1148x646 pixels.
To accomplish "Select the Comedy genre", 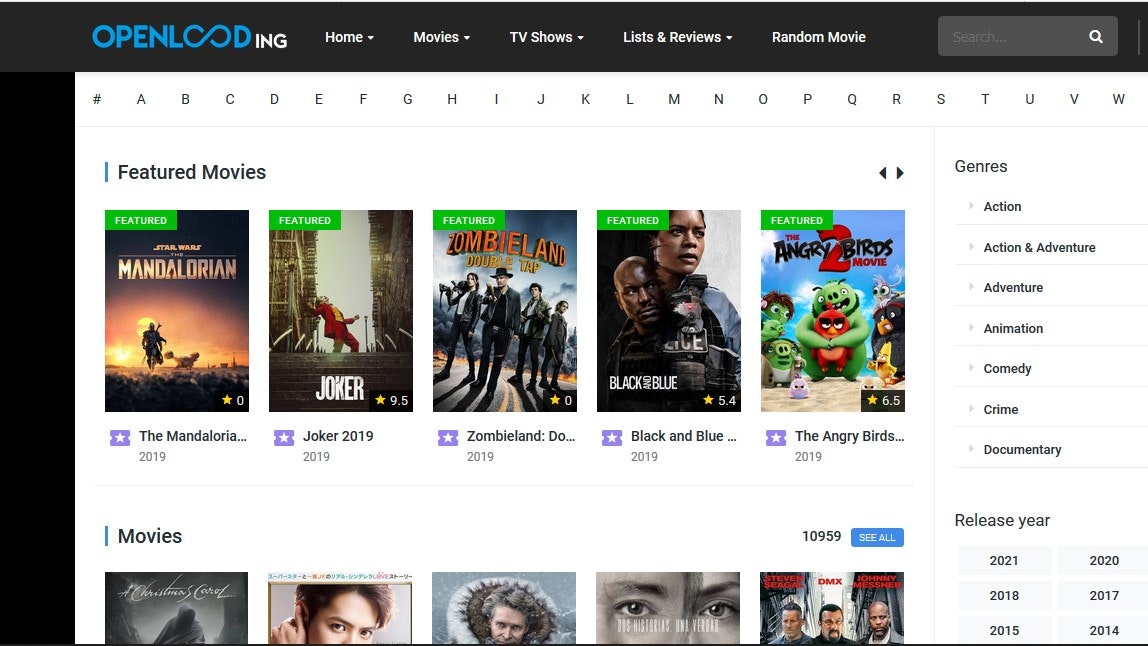I will point(1007,368).
